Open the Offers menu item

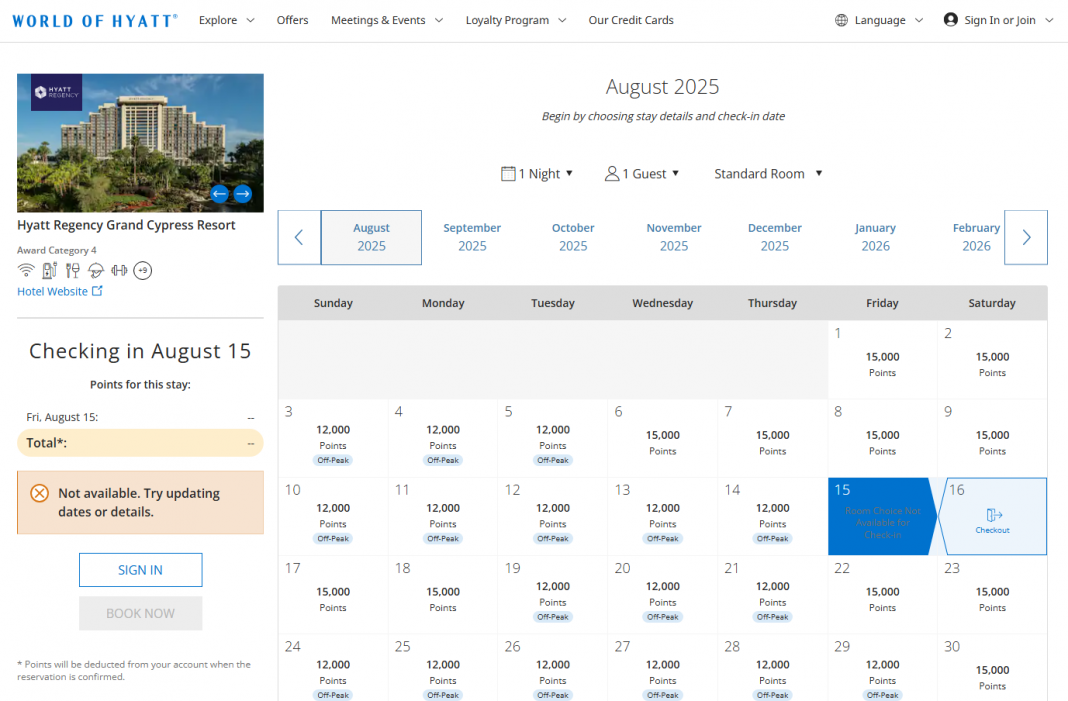pyautogui.click(x=292, y=19)
